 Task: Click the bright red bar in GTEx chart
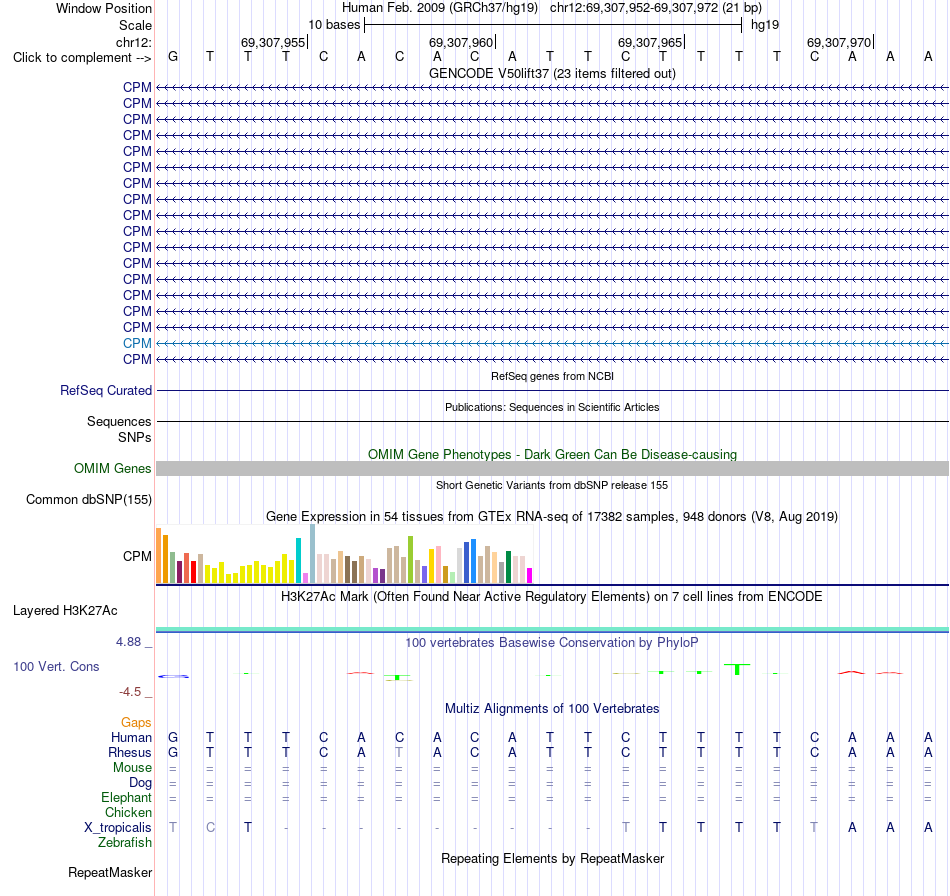point(193,572)
